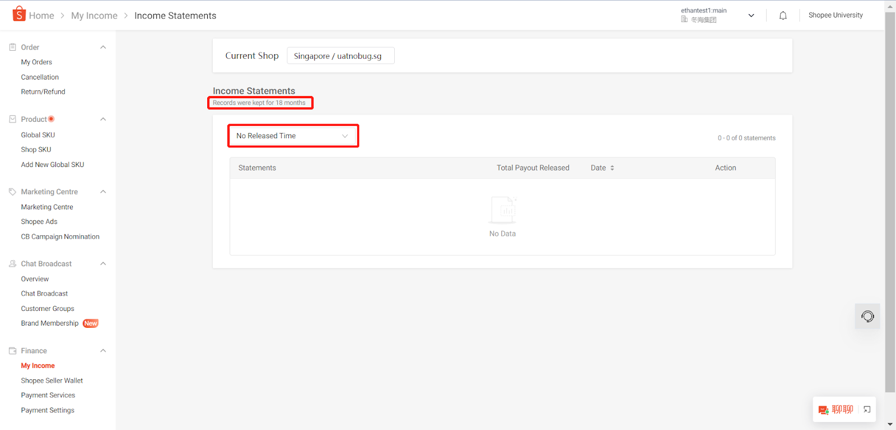The width and height of the screenshot is (896, 430).
Task: Collapse the Product section chevron
Action: [x=103, y=119]
